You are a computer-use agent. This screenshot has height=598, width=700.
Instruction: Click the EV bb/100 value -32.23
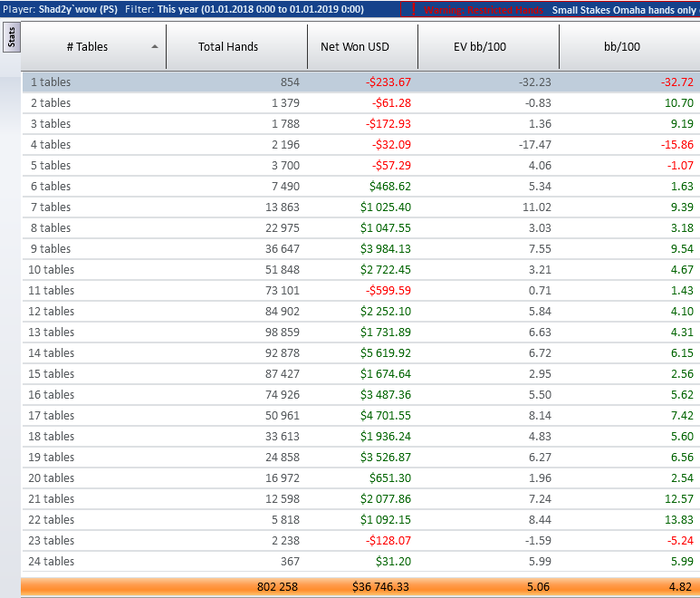[x=535, y=82]
